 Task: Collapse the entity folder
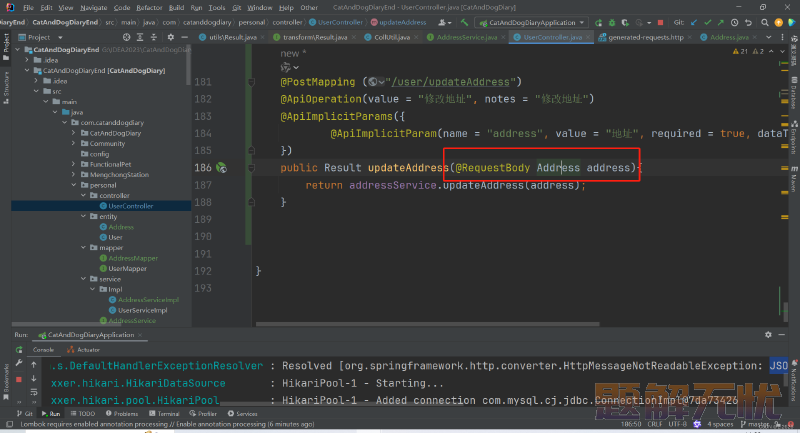click(x=84, y=216)
